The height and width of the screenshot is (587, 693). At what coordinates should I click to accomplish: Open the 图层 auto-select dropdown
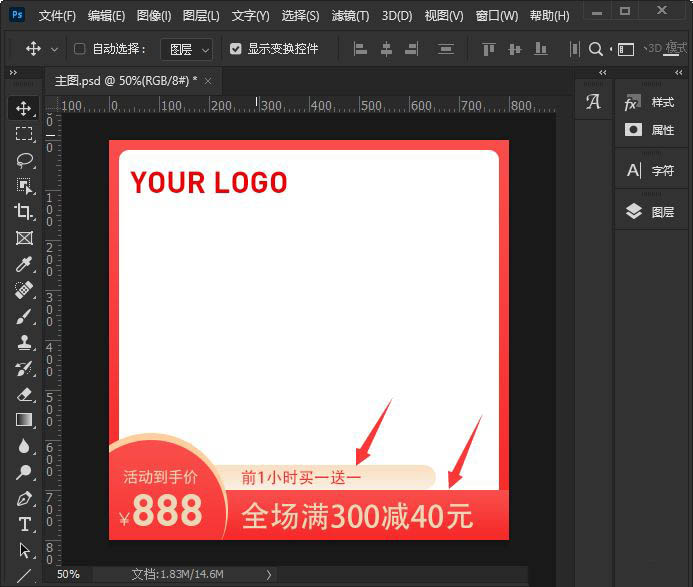pyautogui.click(x=187, y=49)
